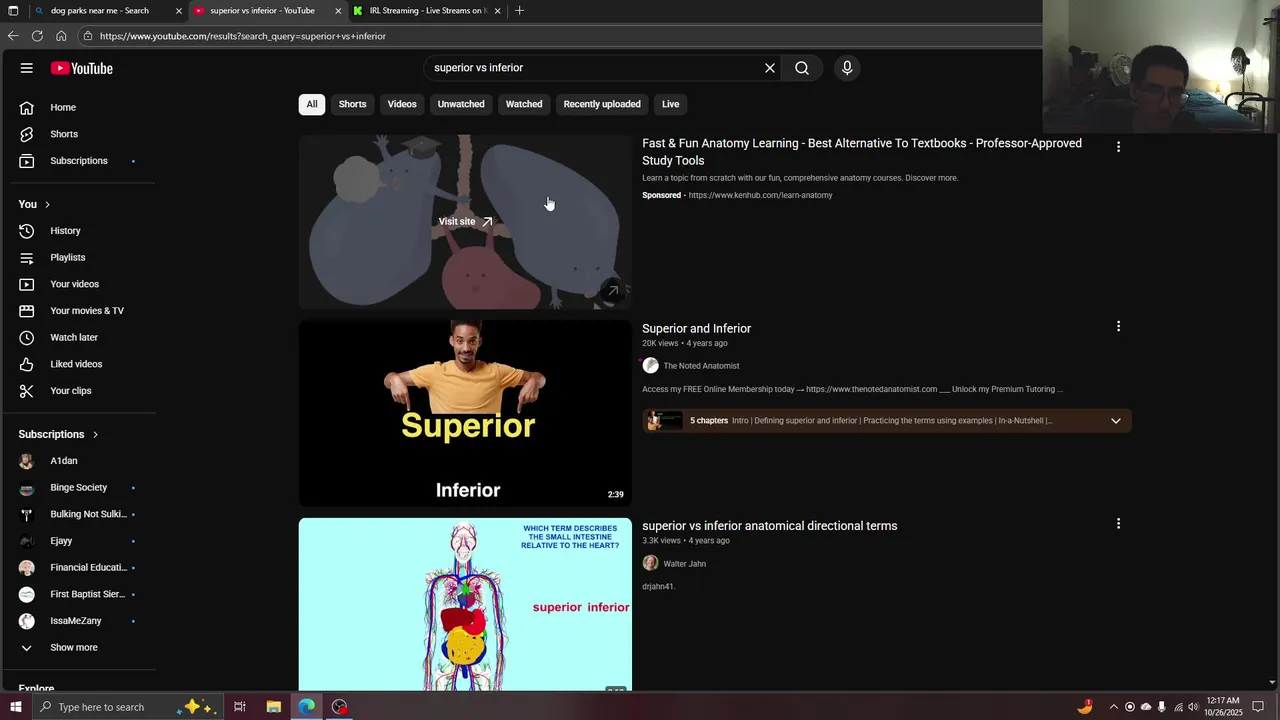Close the dog parks near me tab
This screenshot has width=1280, height=720.
point(179,11)
